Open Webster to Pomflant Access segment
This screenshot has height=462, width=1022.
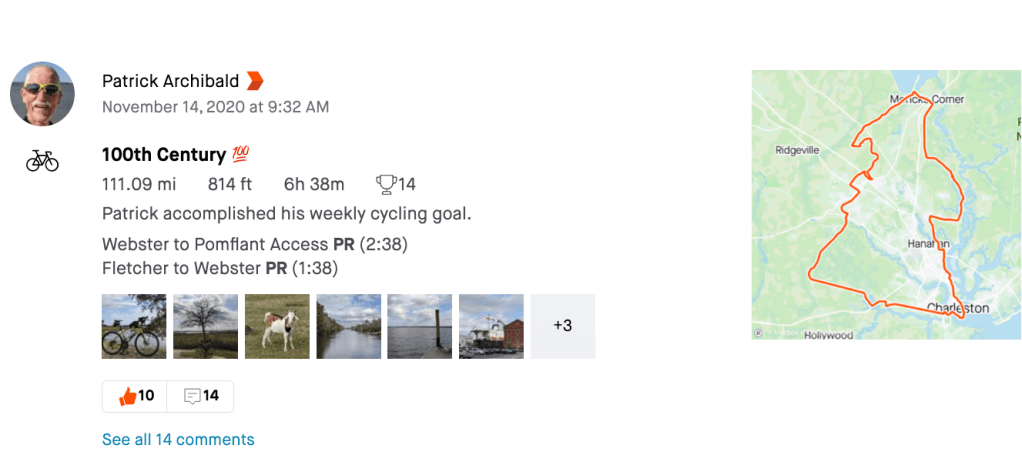click(215, 244)
